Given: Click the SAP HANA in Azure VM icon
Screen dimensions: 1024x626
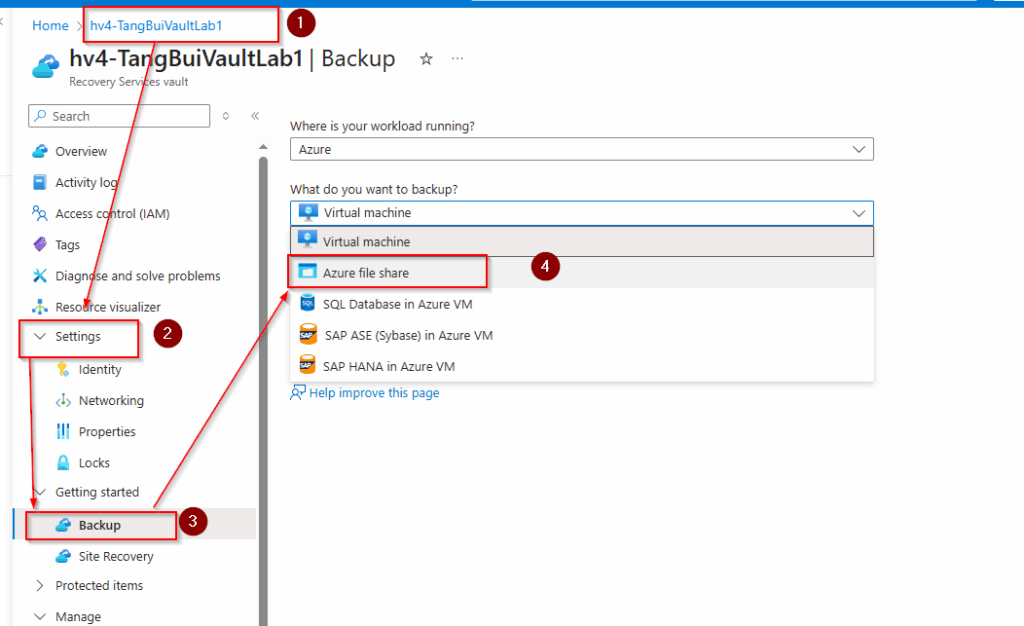Looking at the screenshot, I should [x=308, y=365].
